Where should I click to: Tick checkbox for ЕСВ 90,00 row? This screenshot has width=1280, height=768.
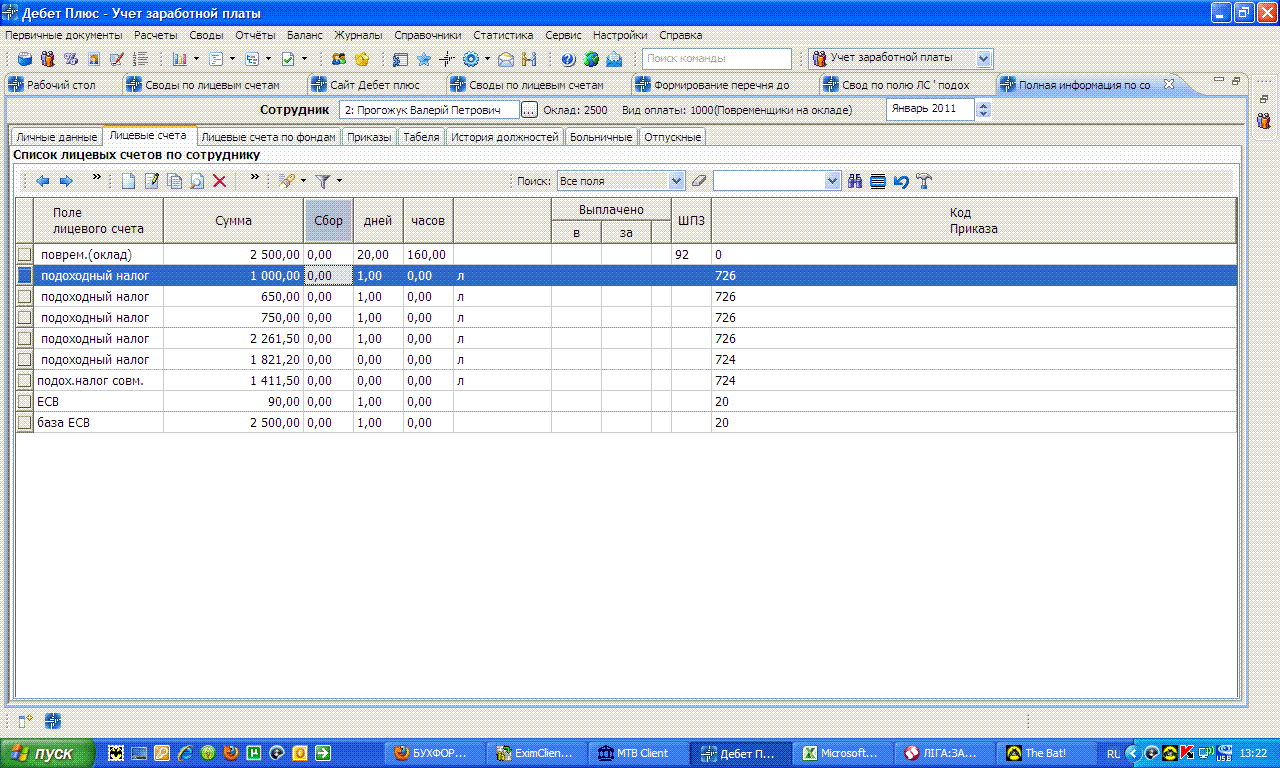coord(25,402)
